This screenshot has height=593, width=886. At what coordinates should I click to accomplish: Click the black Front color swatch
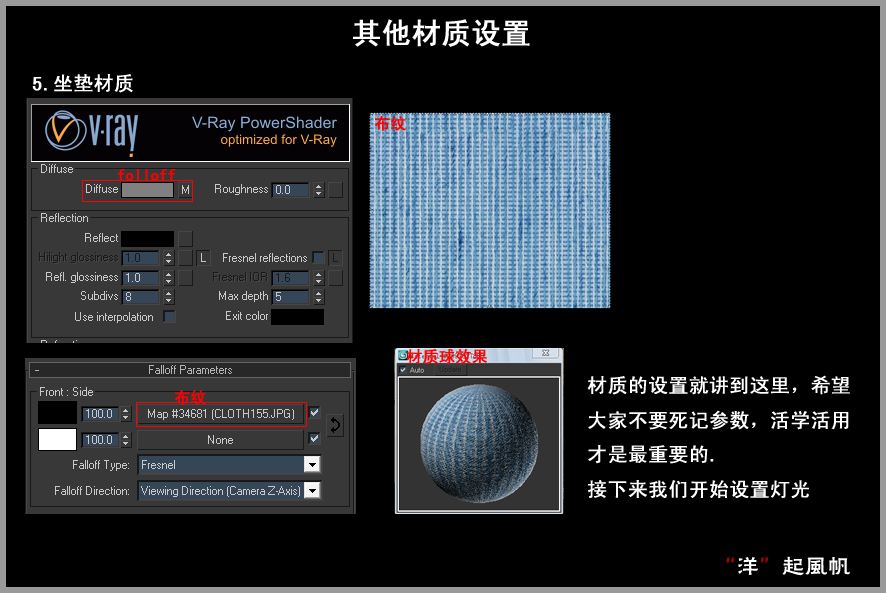tap(57, 413)
